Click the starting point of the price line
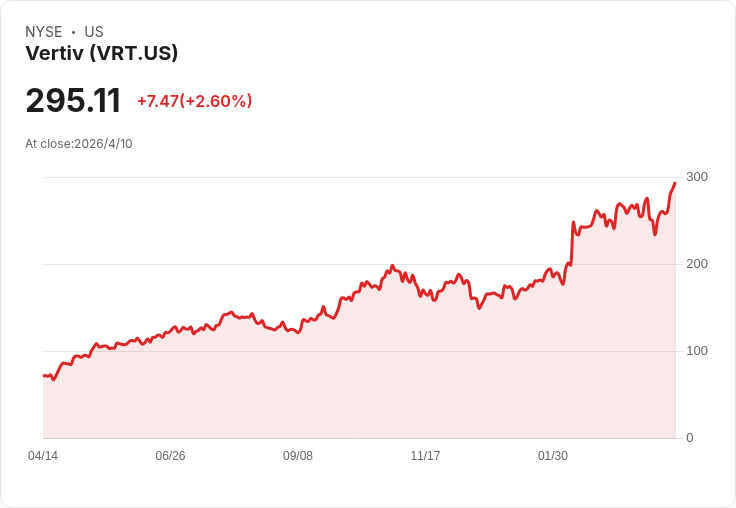Screen dimensions: 736x508 [x=44, y=376]
